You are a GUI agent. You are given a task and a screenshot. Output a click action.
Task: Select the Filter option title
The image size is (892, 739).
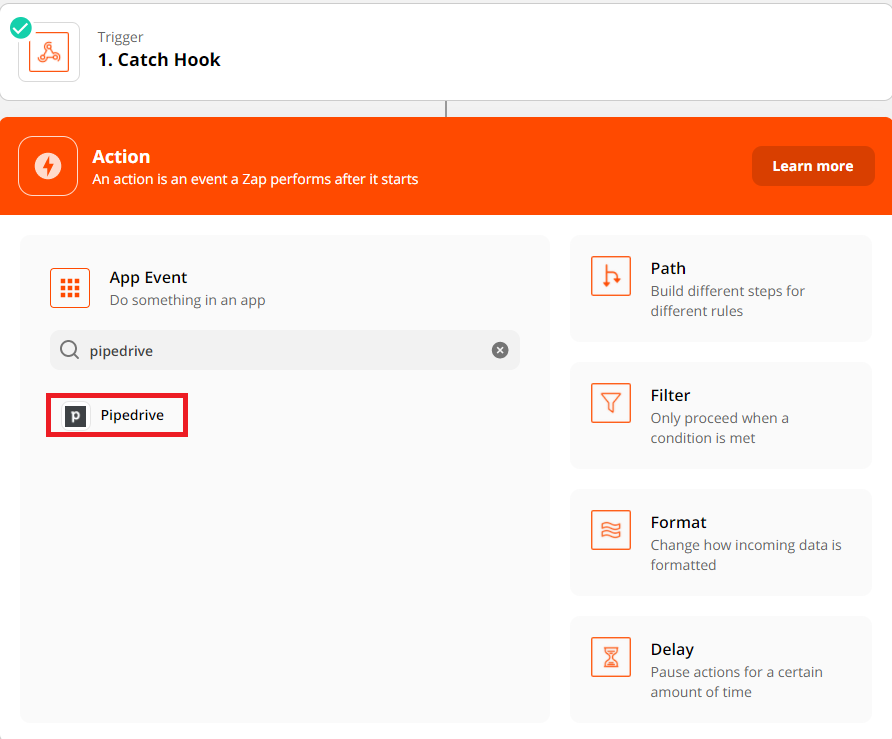[x=670, y=395]
